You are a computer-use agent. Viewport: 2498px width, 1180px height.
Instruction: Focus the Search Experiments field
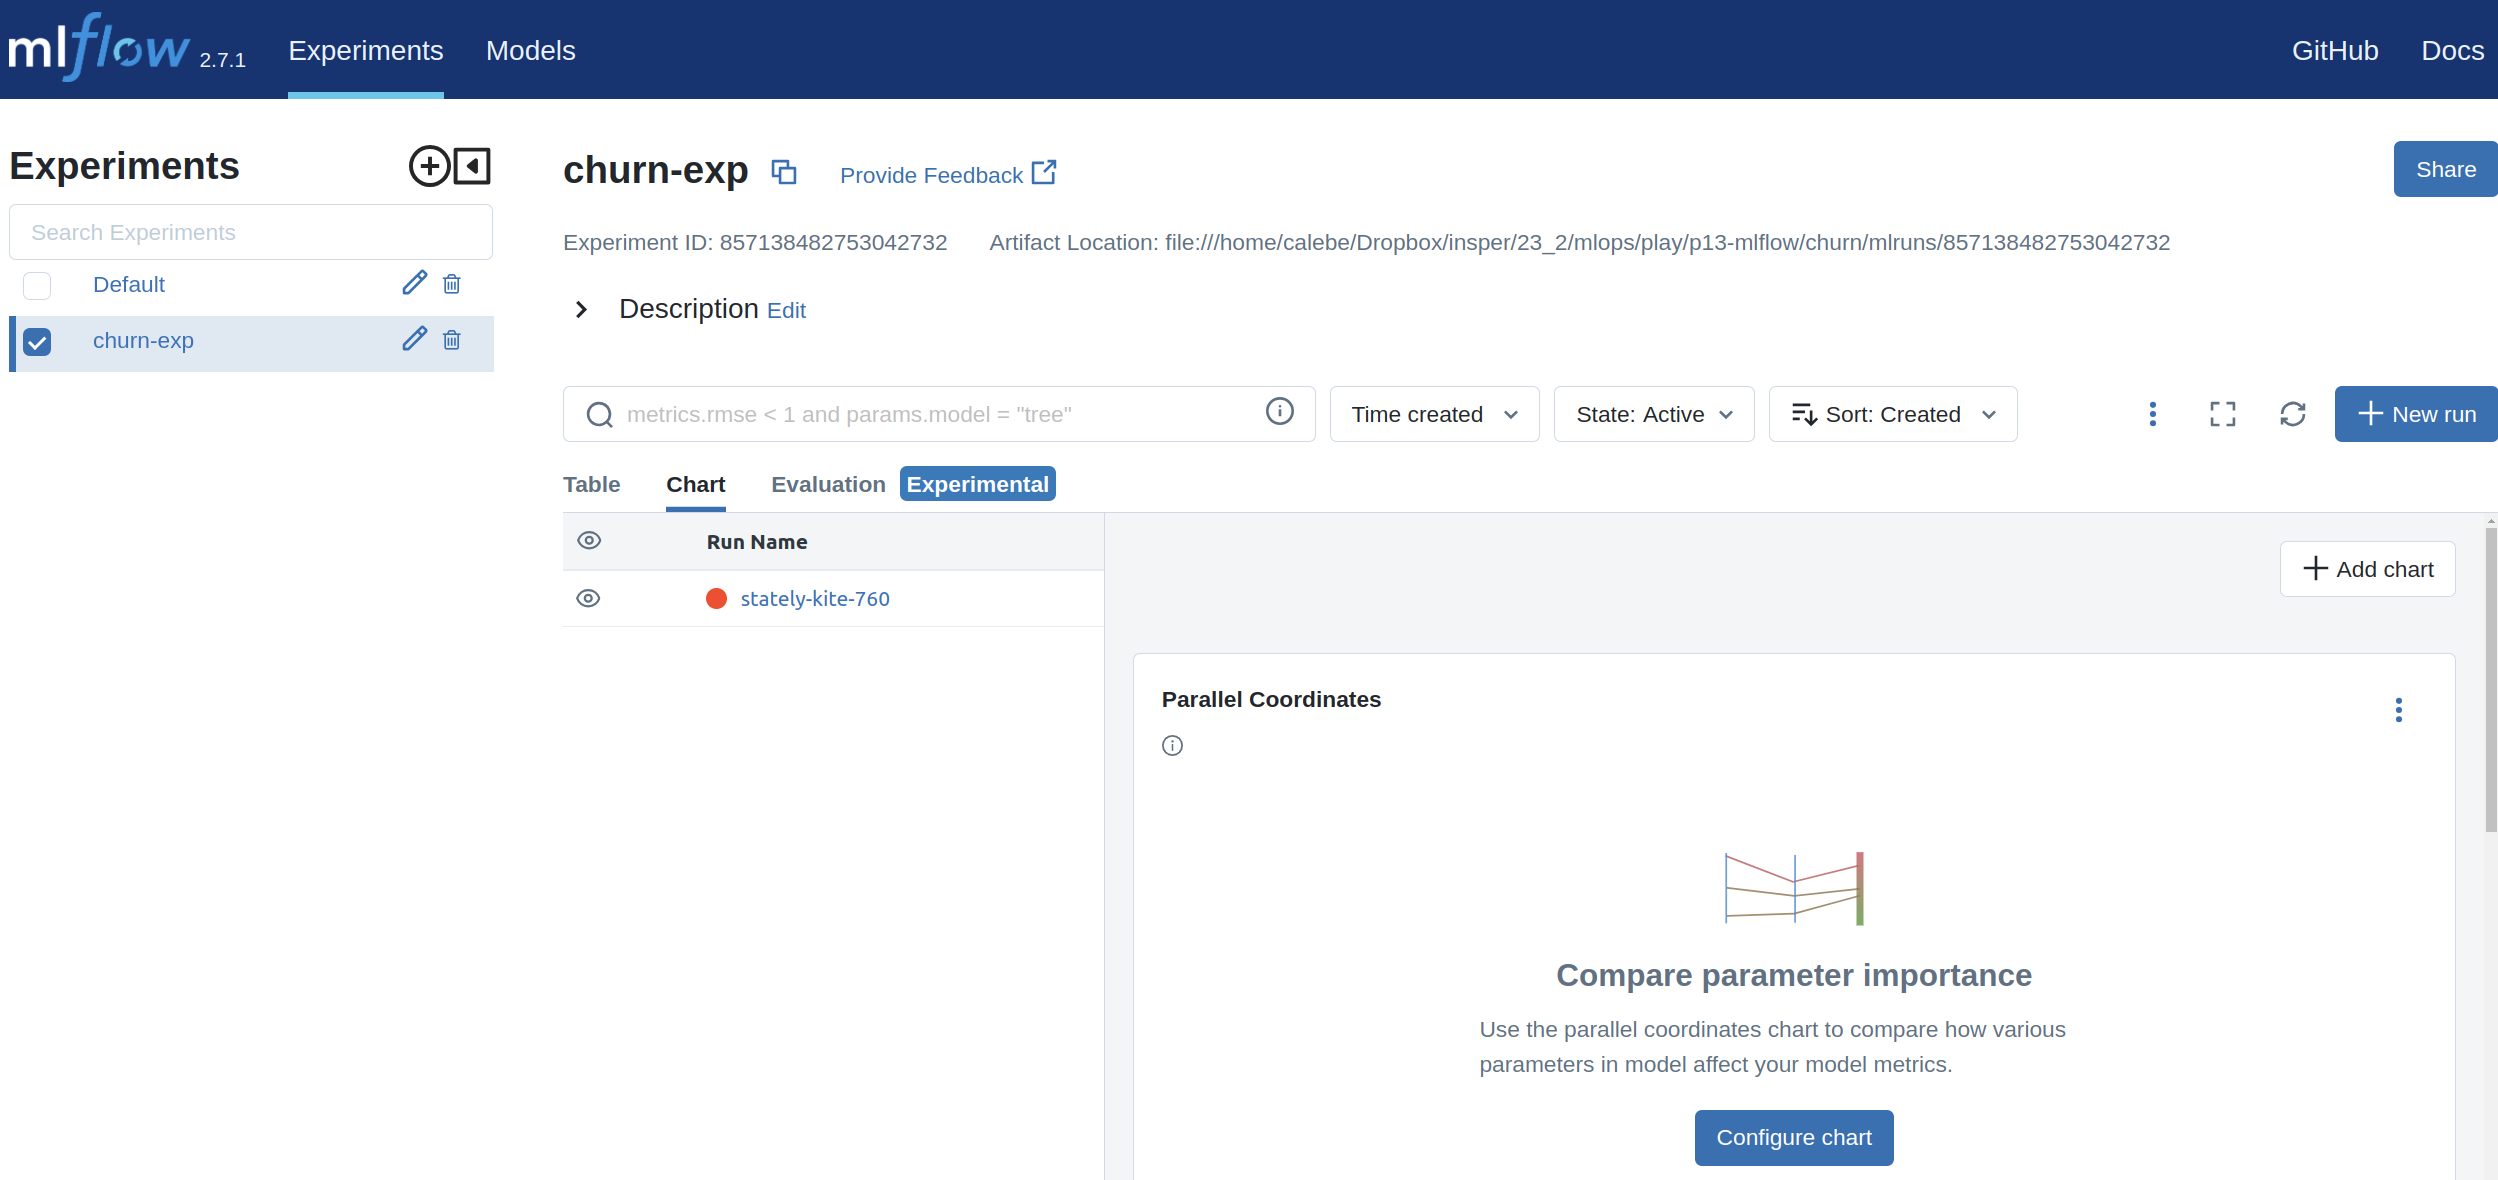click(x=250, y=232)
